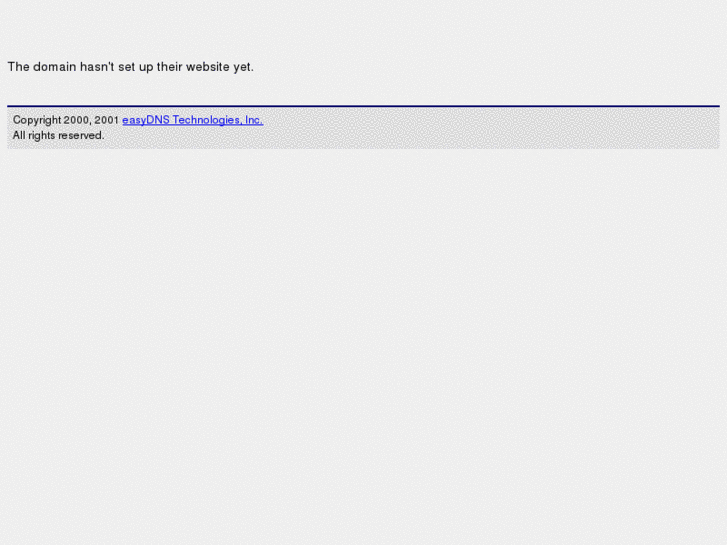Click the word "The" starting the message
Screen dimensions: 727x545
19,67
